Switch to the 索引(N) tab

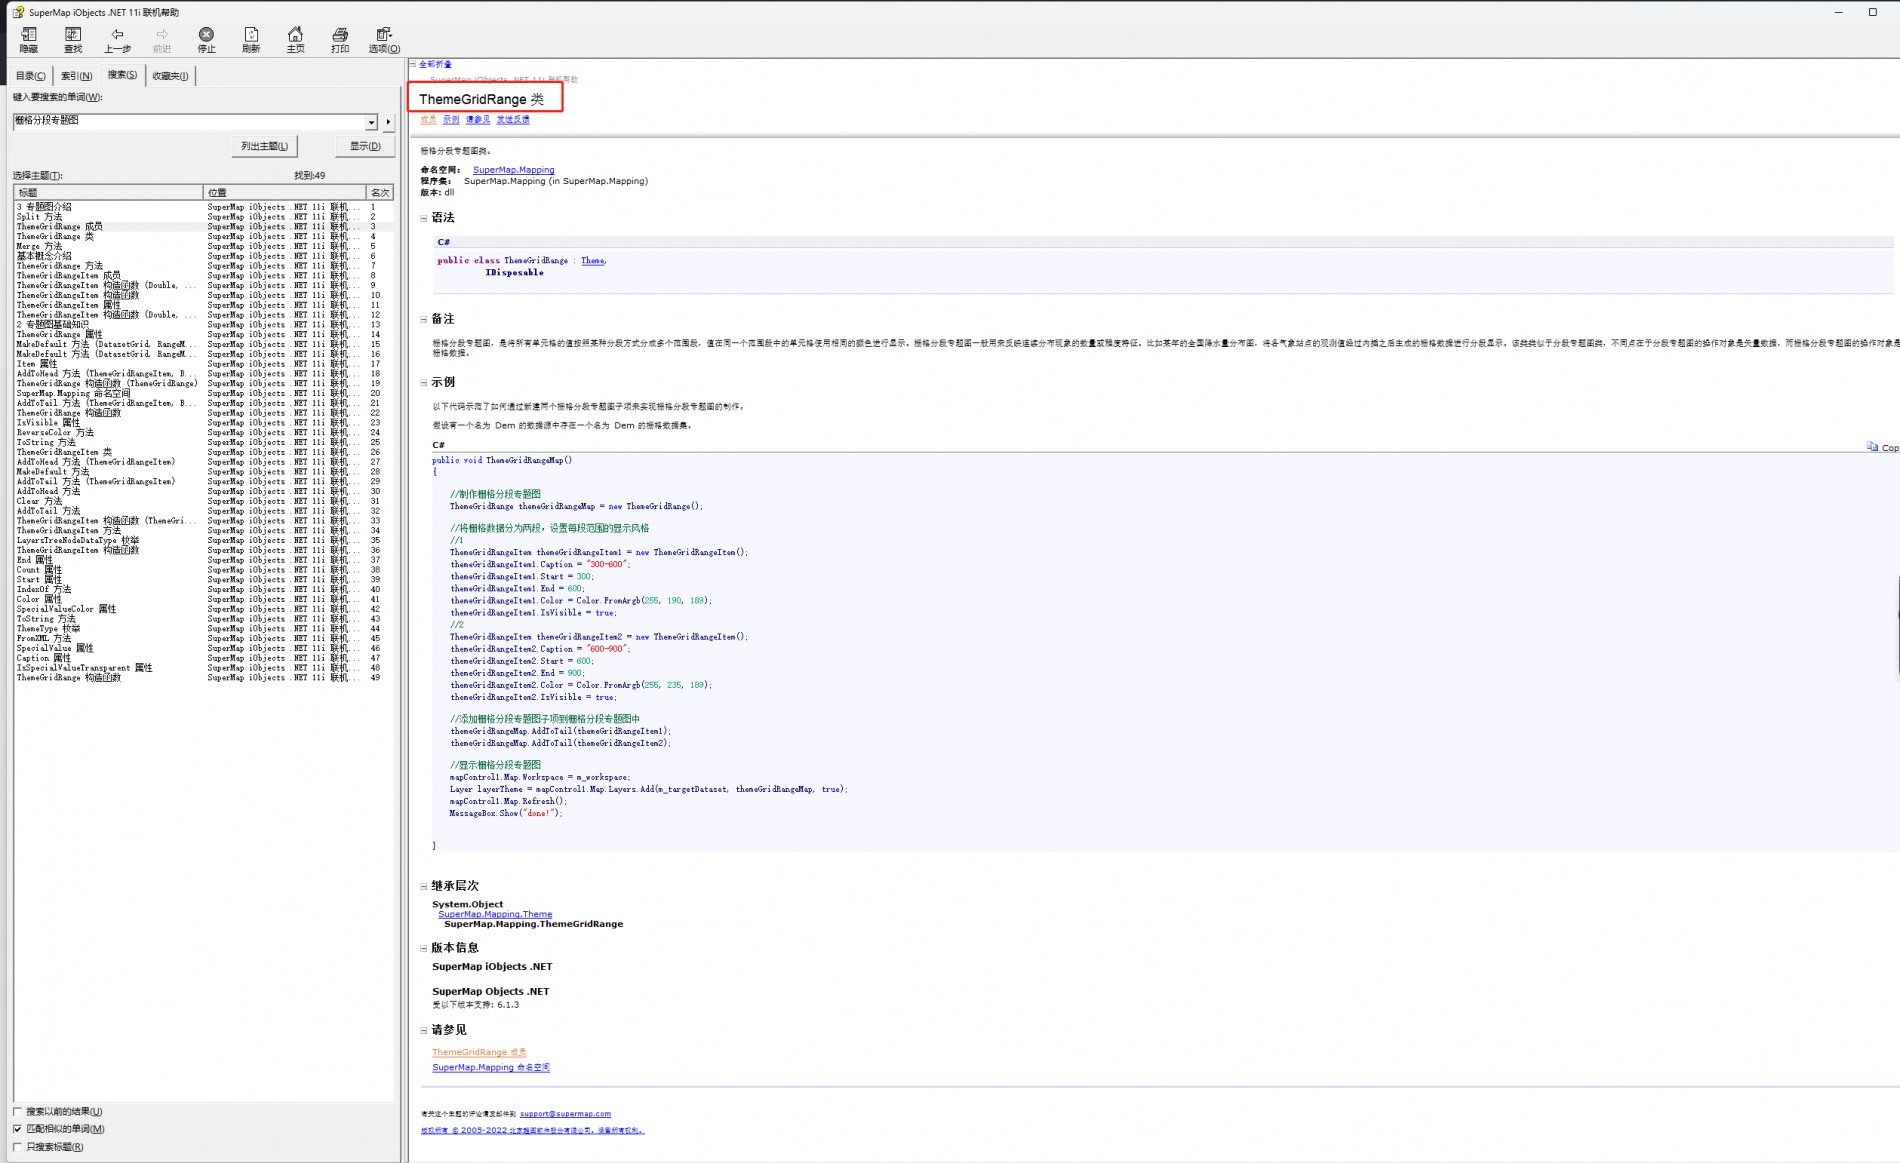[76, 76]
